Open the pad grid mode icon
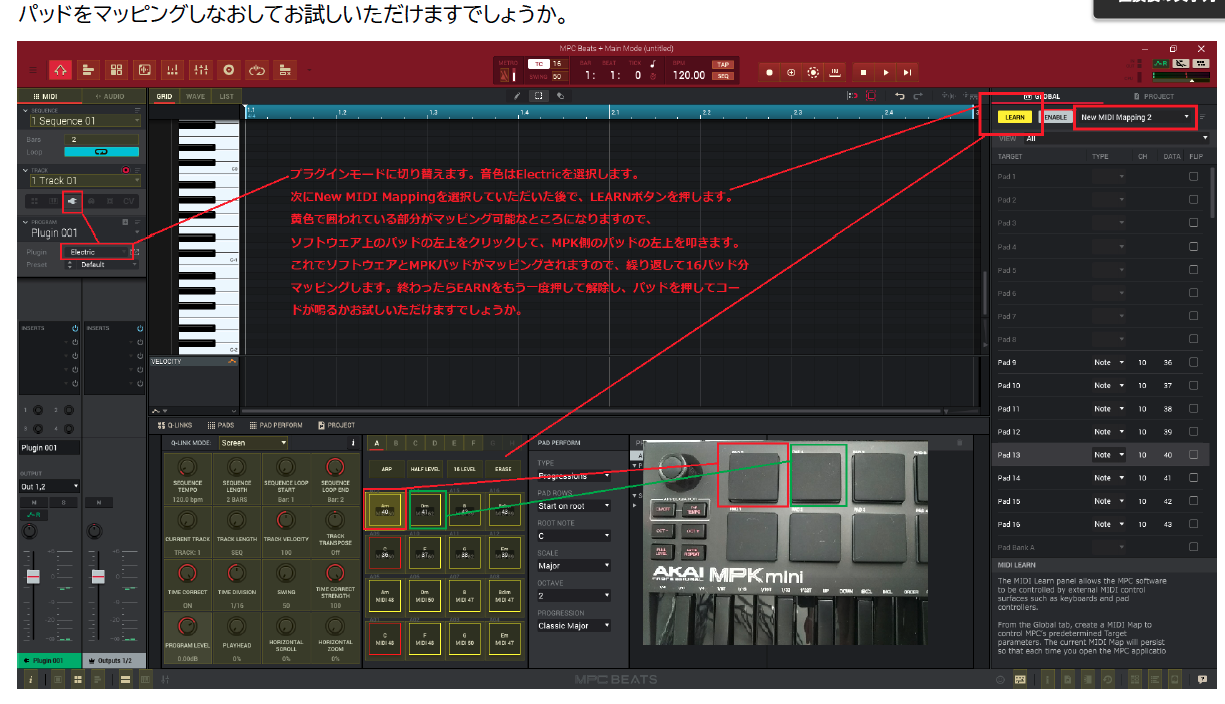The image size is (1225, 704). [x=117, y=70]
